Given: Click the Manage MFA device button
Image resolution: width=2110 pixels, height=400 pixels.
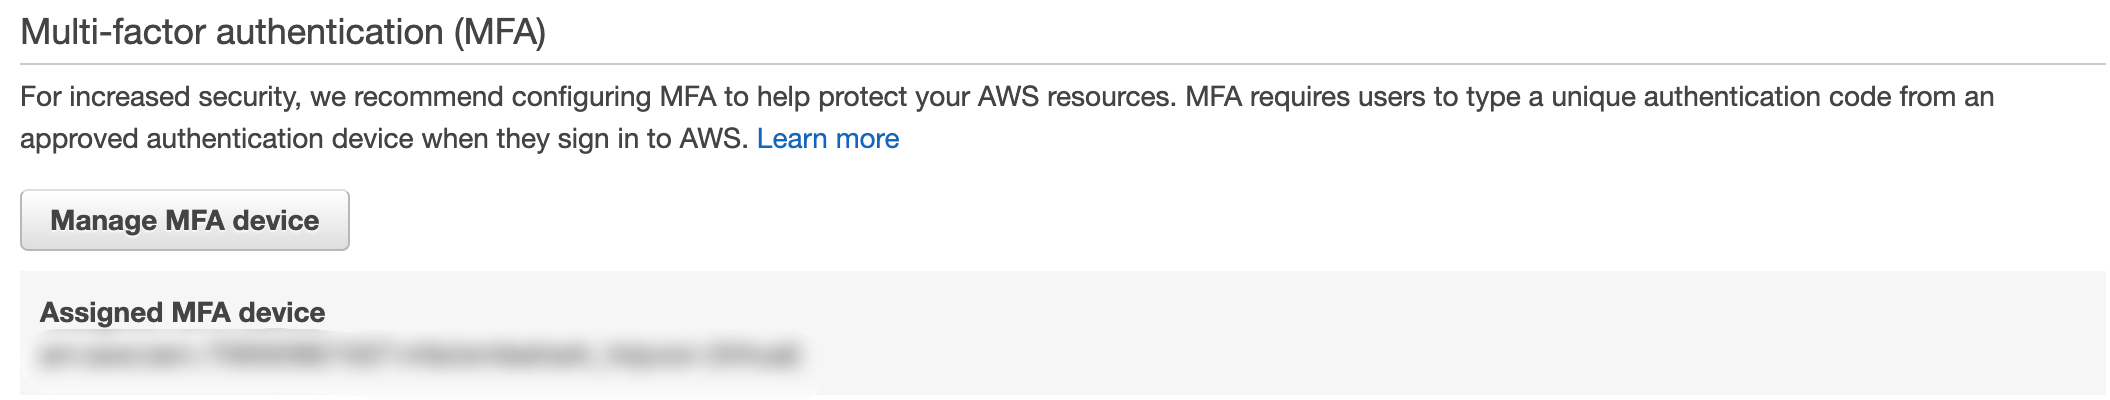Looking at the screenshot, I should pyautogui.click(x=185, y=220).
